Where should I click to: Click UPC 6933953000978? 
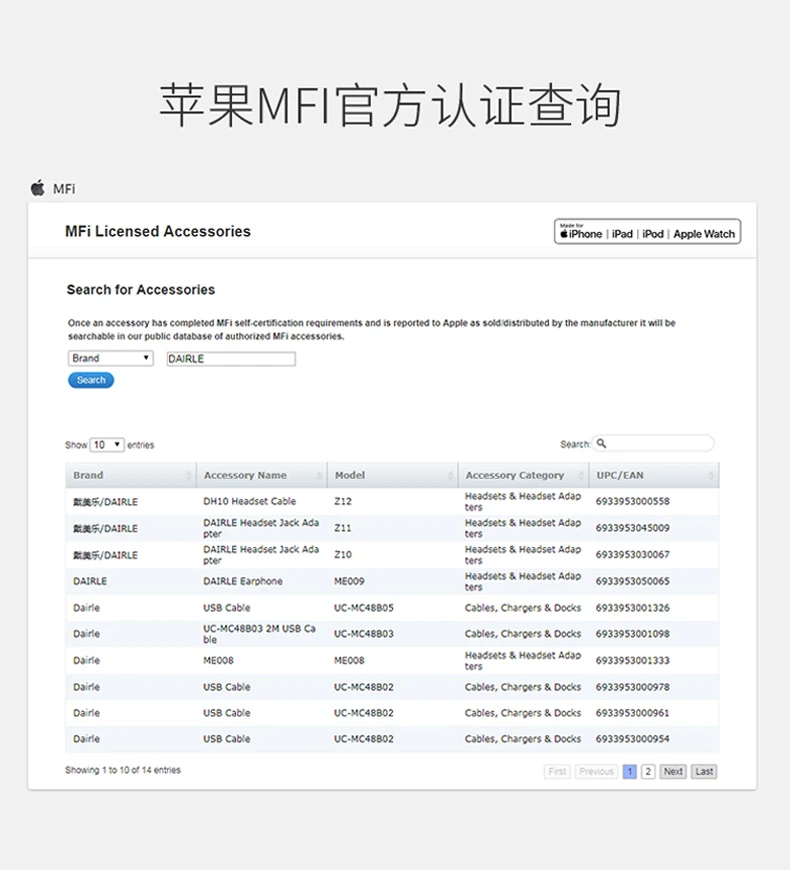click(632, 687)
